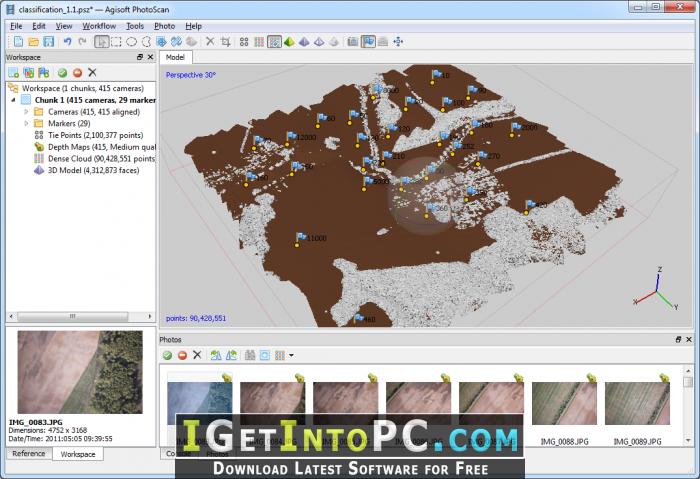Switch to the shaded model view

tap(289, 42)
